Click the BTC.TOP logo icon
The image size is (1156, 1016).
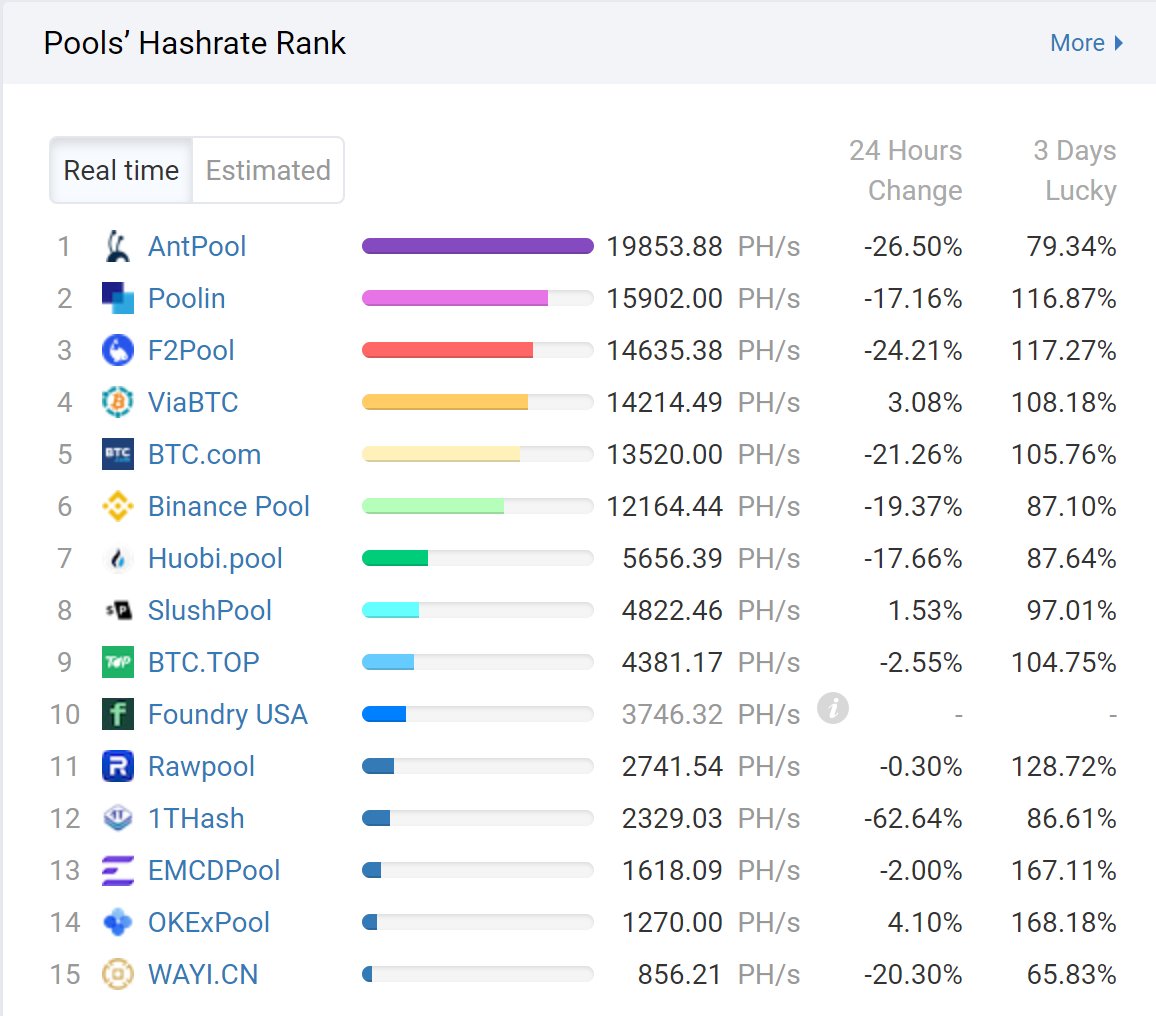click(x=117, y=662)
